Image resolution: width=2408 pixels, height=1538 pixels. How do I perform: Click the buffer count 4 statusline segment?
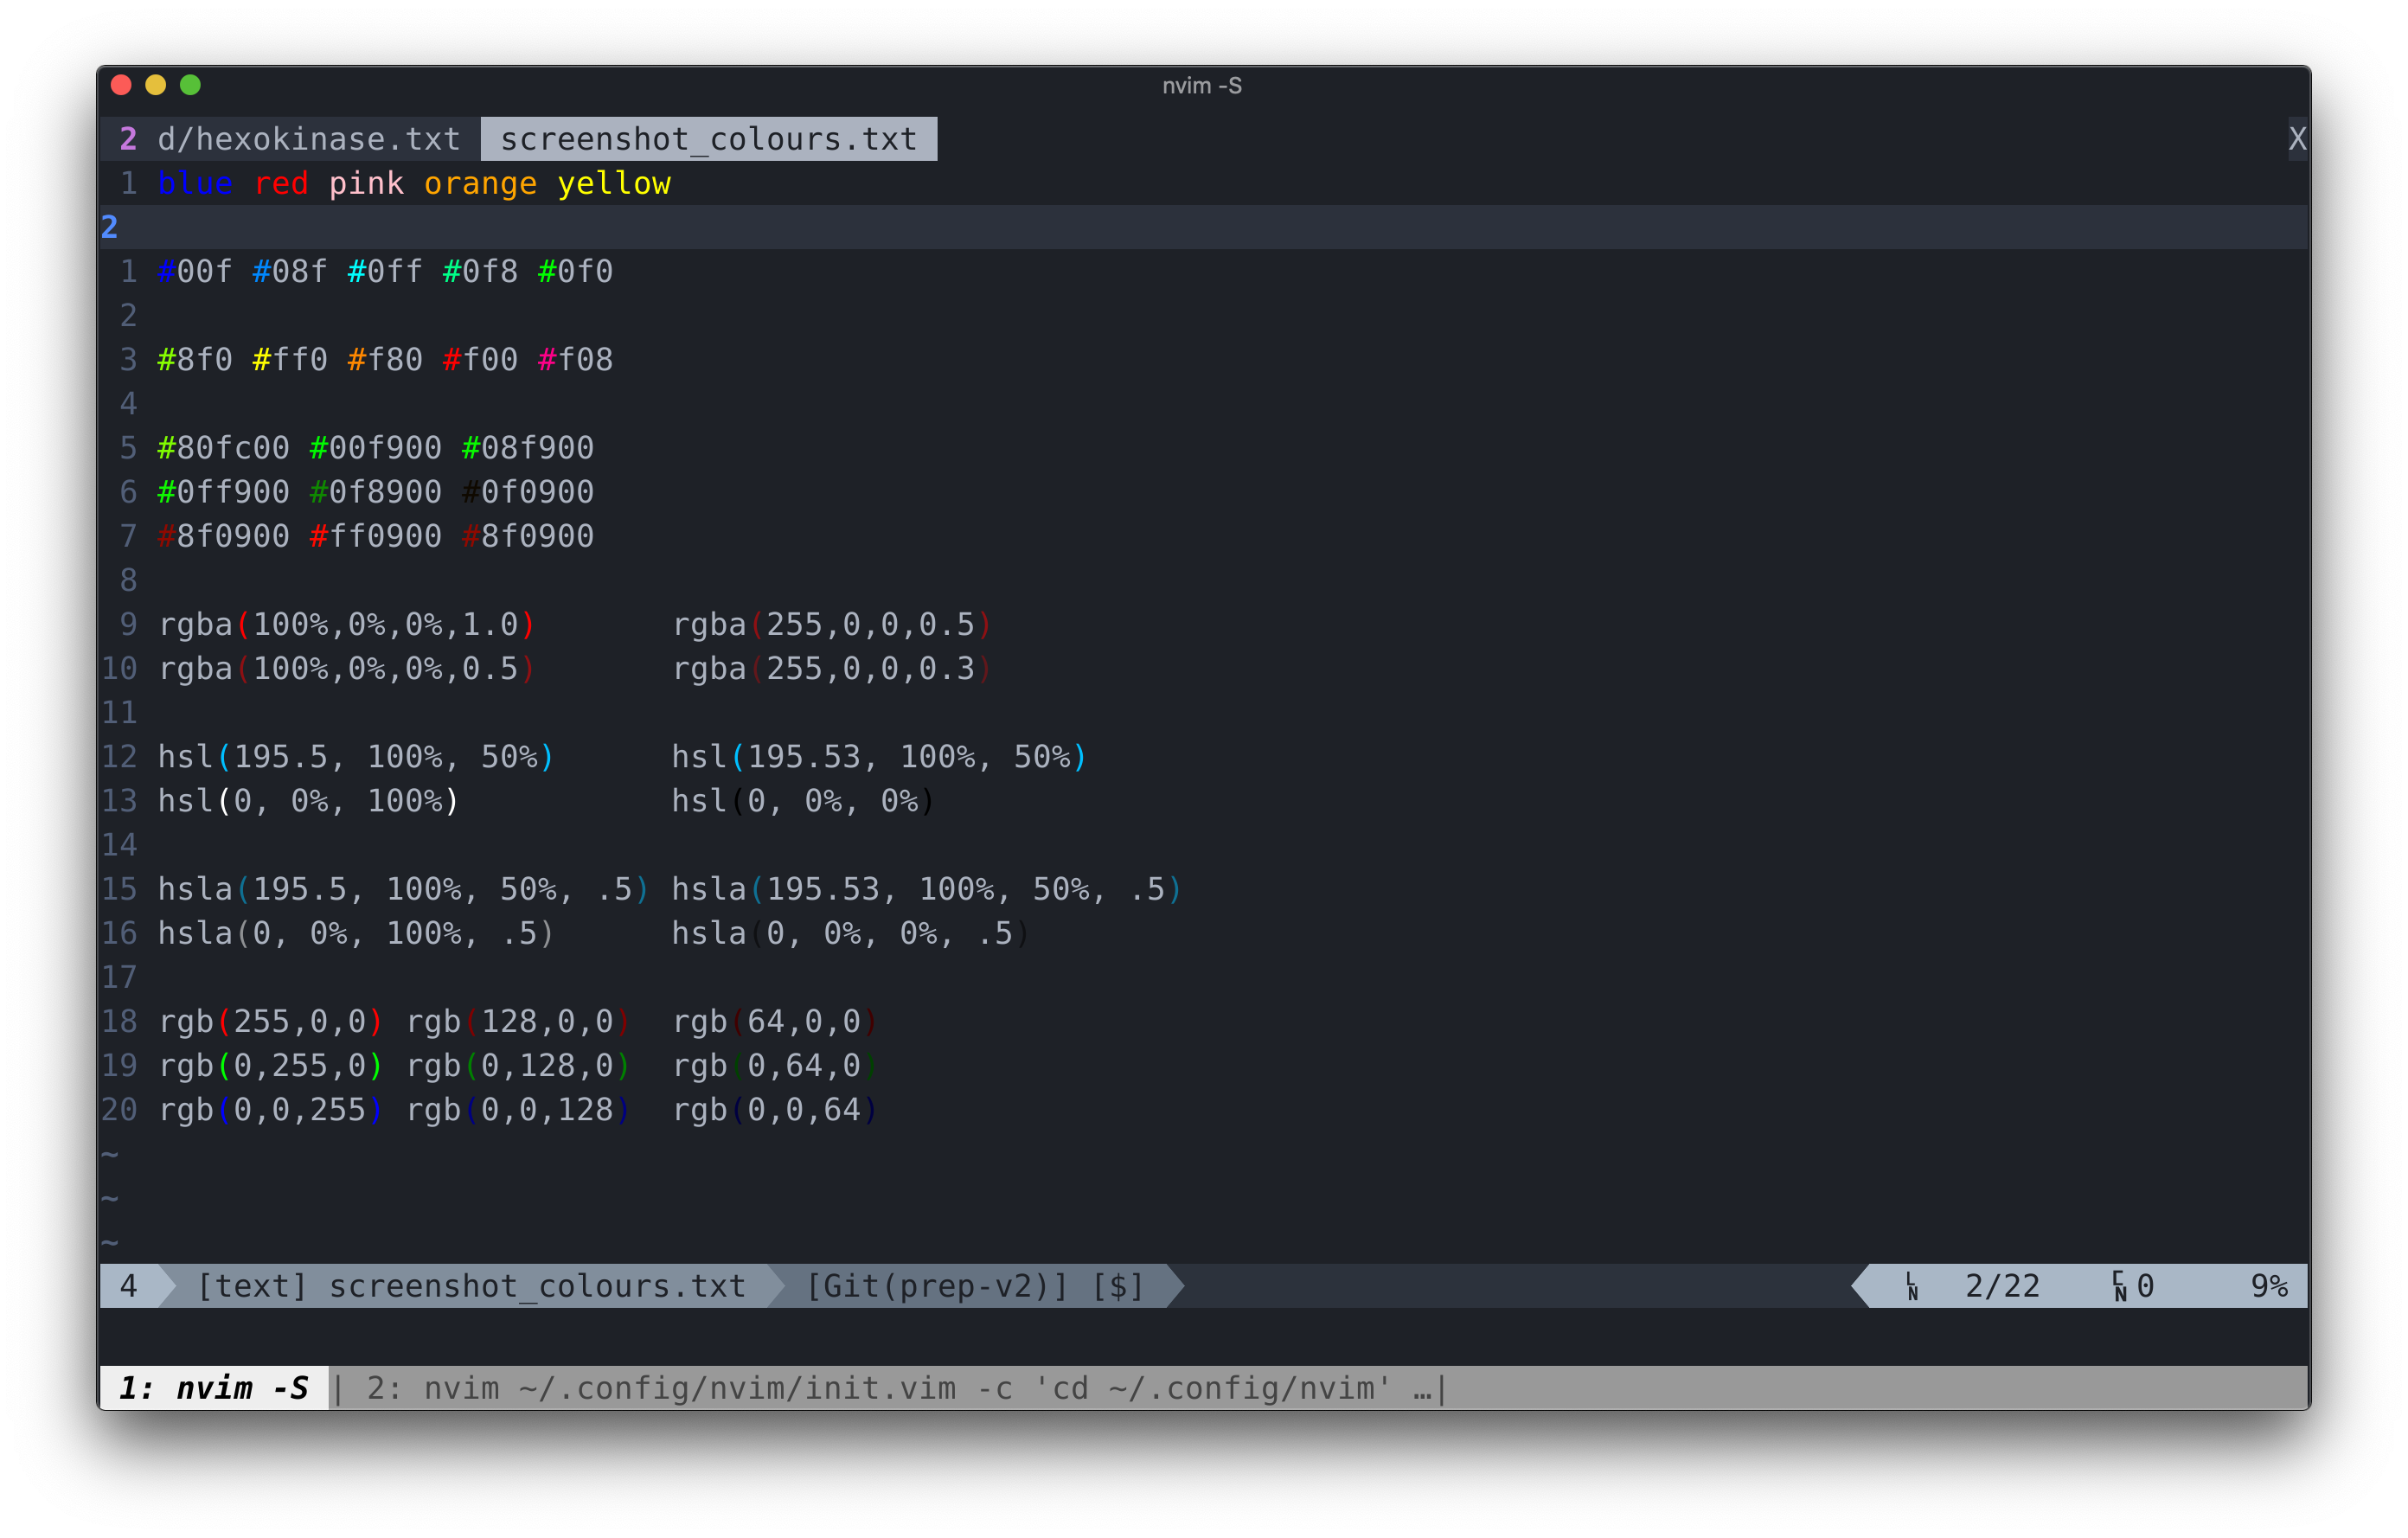coord(129,1286)
